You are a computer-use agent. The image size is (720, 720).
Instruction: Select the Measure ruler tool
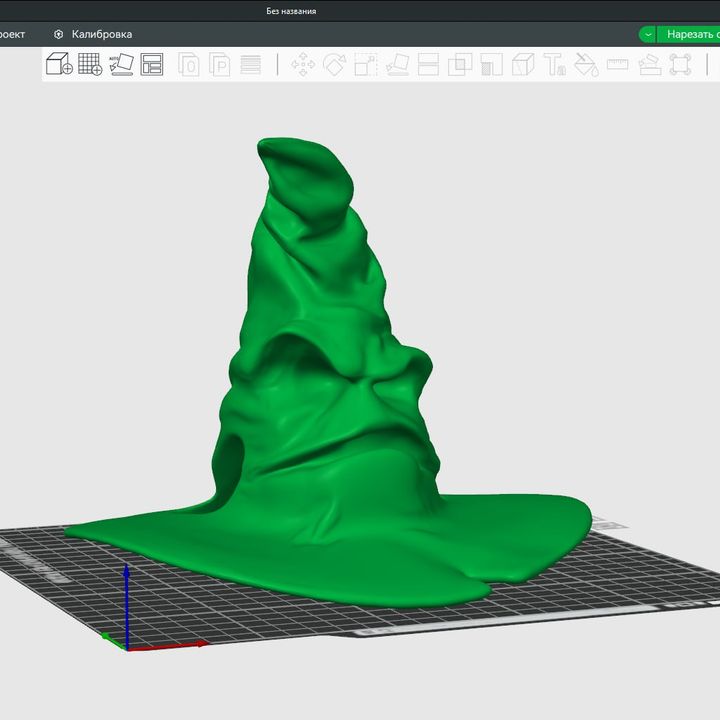coord(617,65)
